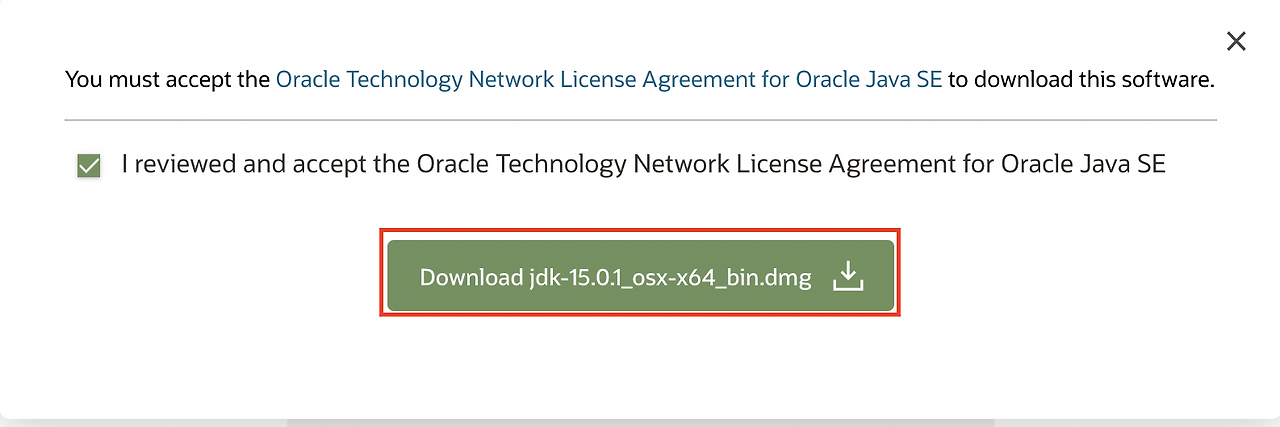The width and height of the screenshot is (1280, 427).
Task: Select the red-outlined Download button
Action: click(640, 276)
